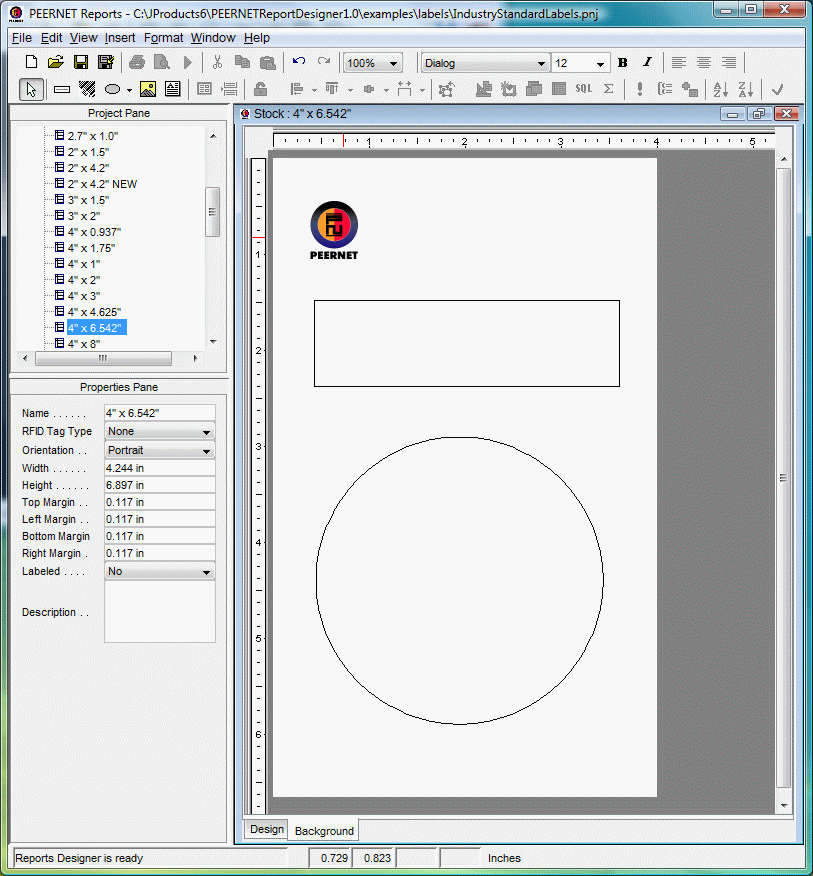Select the 2" x 4.2" NEW stock
Viewport: 813px width, 876px height.
pyautogui.click(x=102, y=184)
